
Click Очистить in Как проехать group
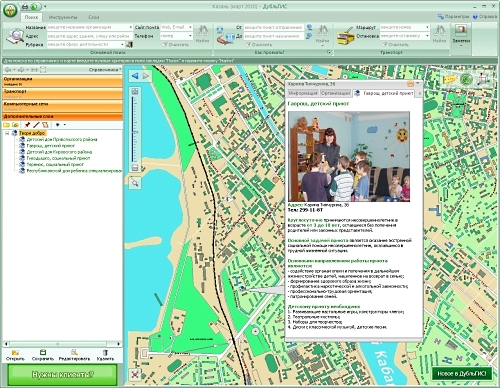259,45
